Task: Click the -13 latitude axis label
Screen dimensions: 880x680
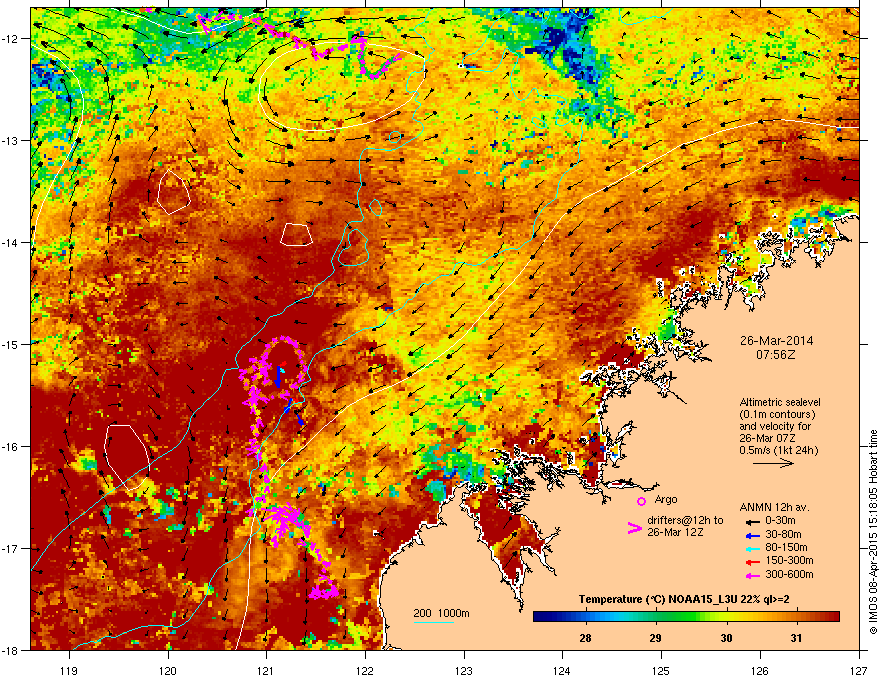Action: pyautogui.click(x=11, y=140)
